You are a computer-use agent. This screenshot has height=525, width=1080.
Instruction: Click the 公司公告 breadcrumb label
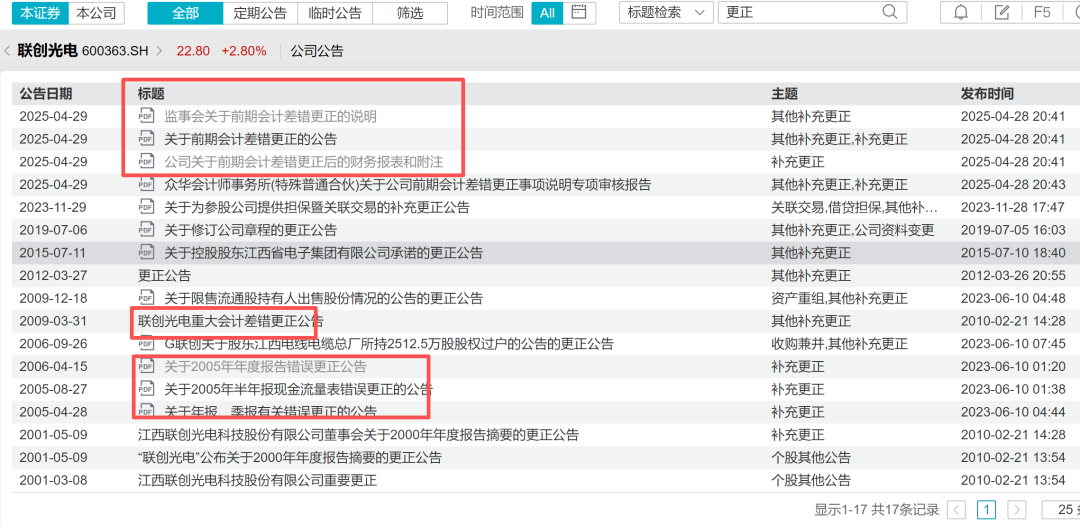(x=317, y=51)
